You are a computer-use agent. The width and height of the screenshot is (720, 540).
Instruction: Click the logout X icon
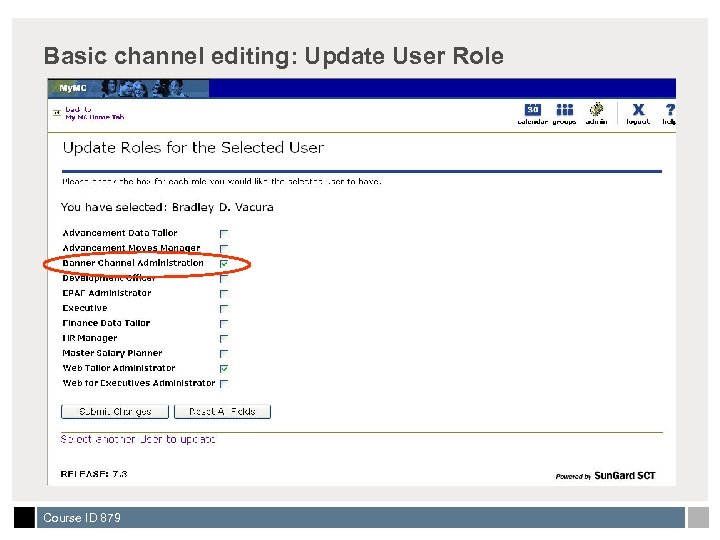(638, 110)
